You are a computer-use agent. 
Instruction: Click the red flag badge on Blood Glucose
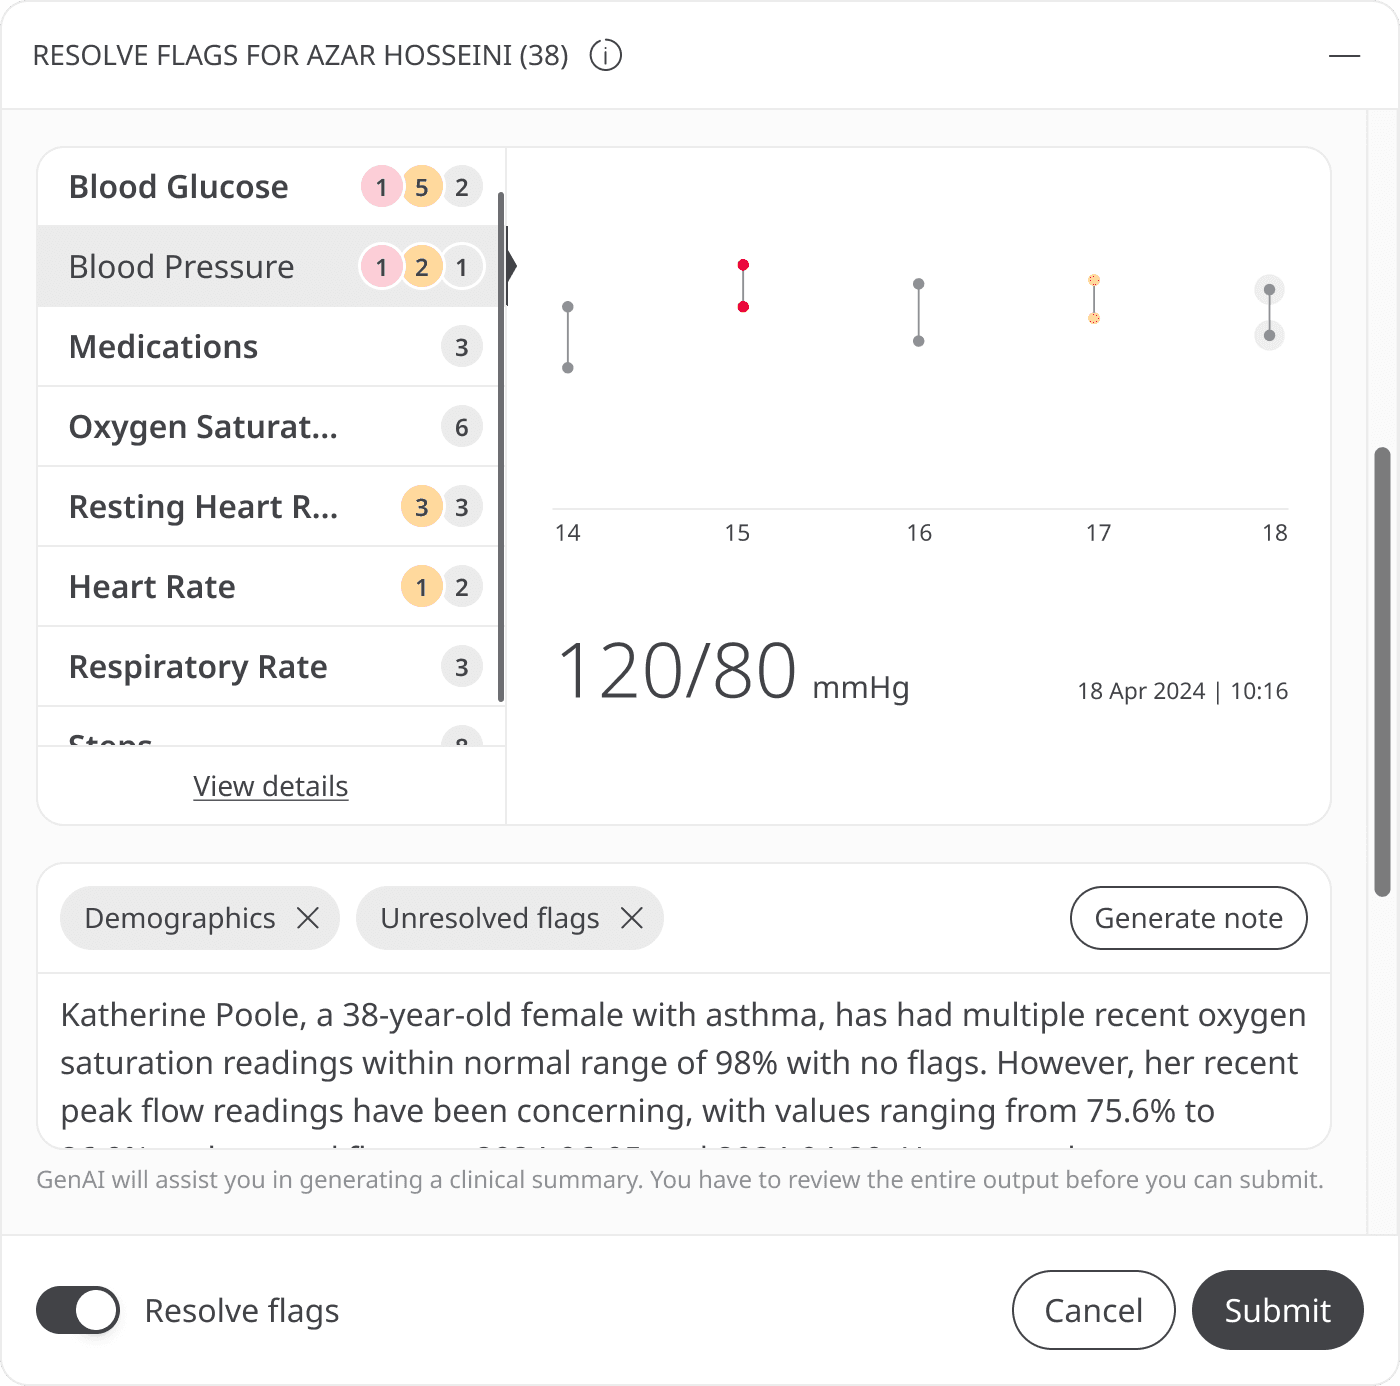pos(381,187)
